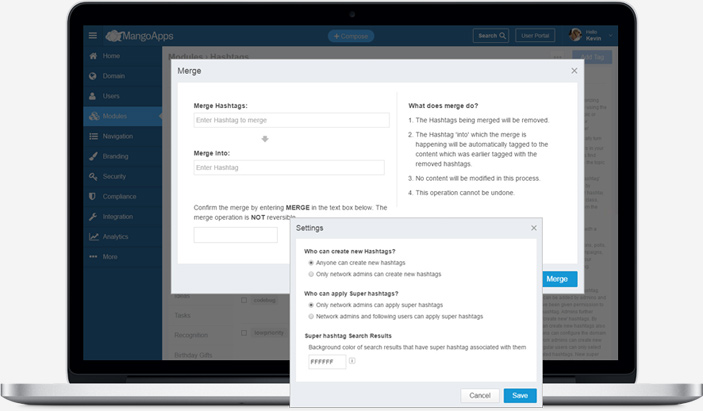Click the Analytics chart icon
This screenshot has height=411, width=703.
pos(94,237)
